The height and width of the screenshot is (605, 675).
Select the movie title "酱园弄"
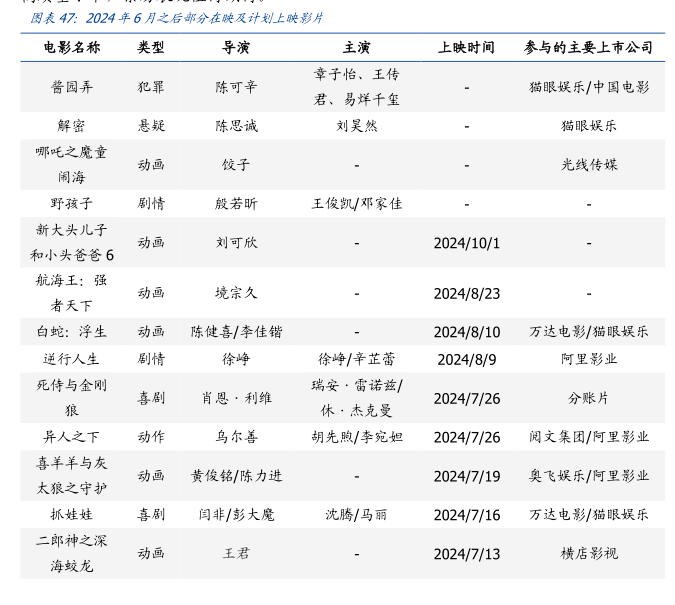click(x=72, y=87)
